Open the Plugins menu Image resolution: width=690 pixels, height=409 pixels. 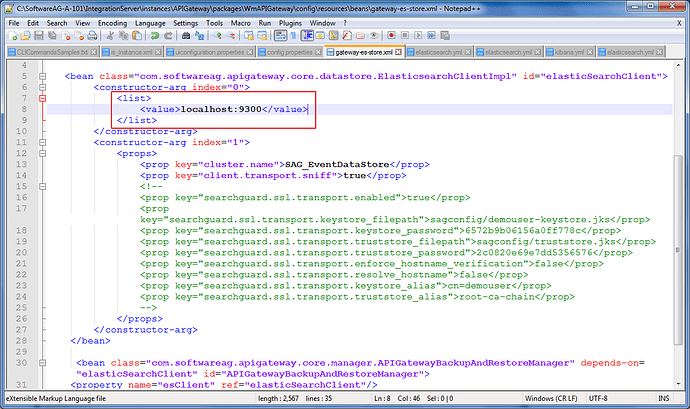[290, 23]
